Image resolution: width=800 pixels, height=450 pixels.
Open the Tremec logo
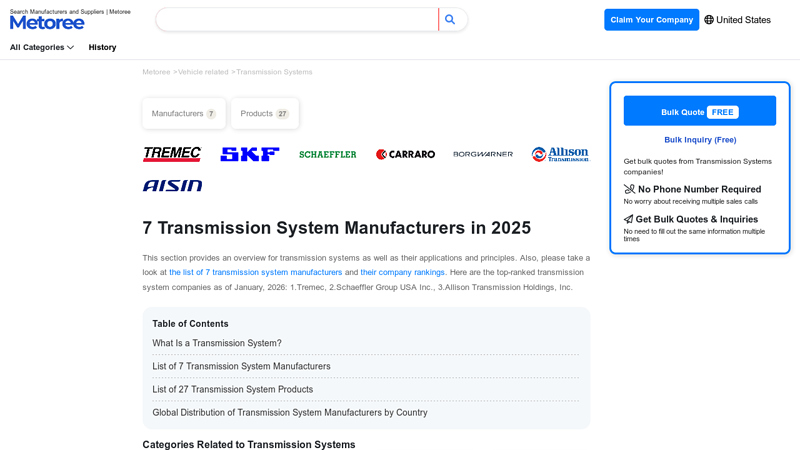coord(172,154)
